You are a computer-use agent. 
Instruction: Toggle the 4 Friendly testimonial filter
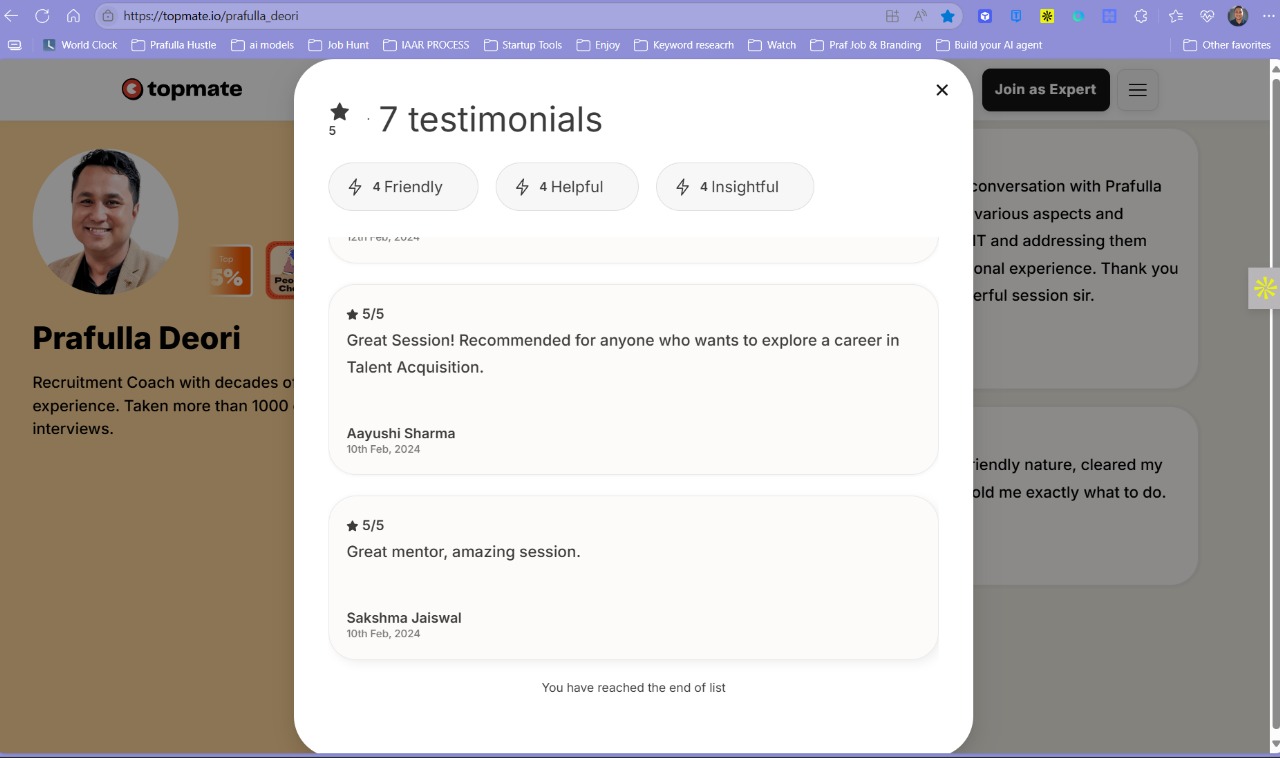pyautogui.click(x=403, y=186)
